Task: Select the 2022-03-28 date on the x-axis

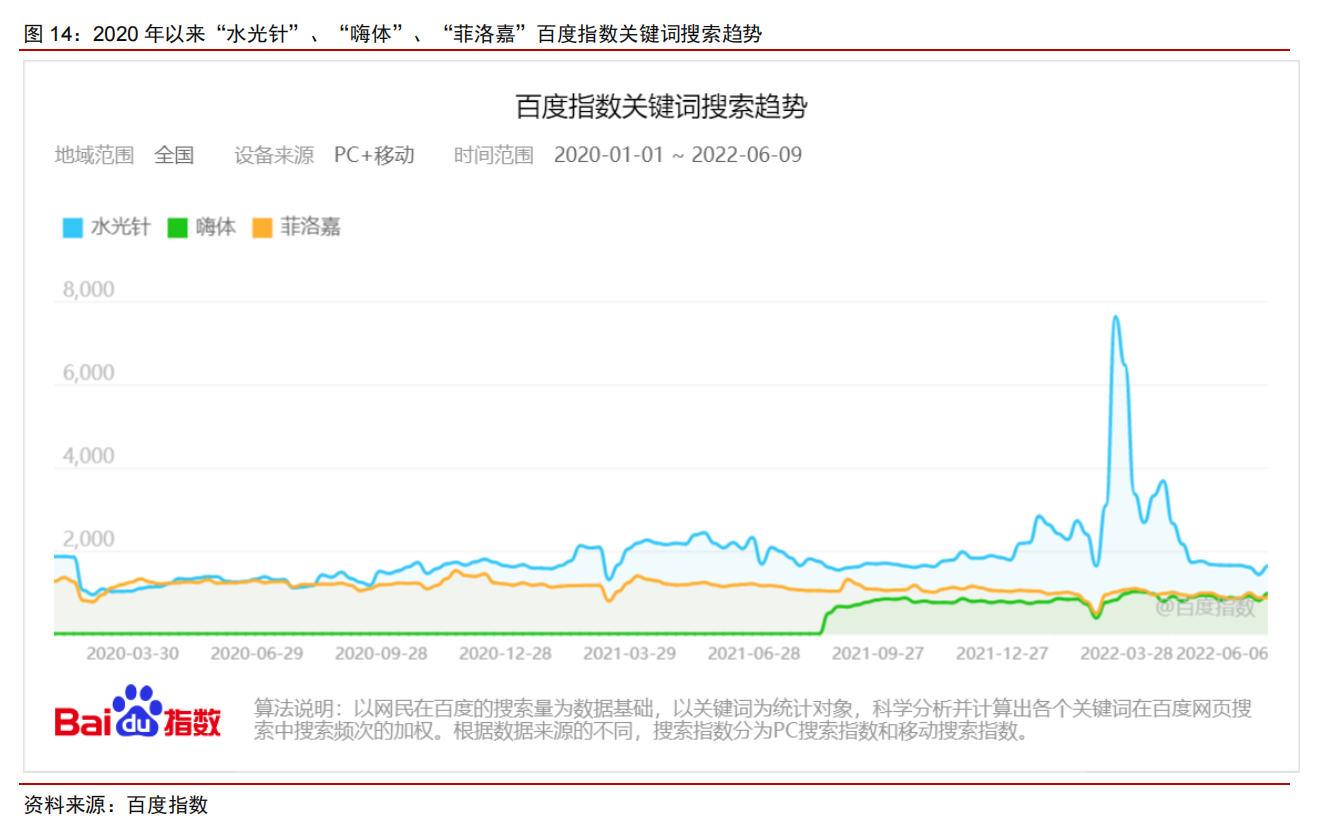Action: (x=1127, y=653)
